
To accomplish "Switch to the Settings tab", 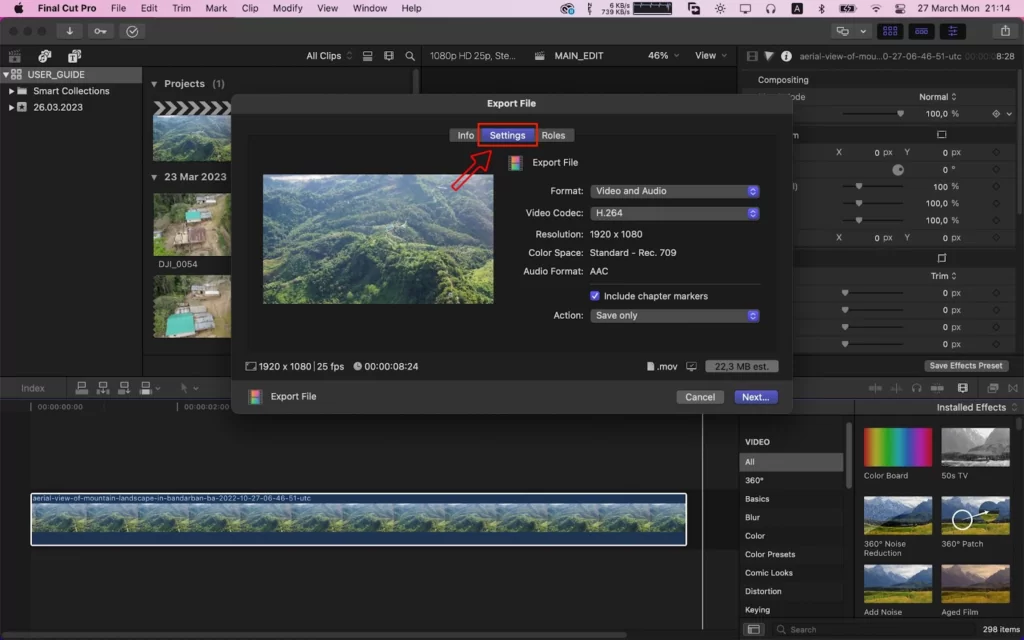I will click(507, 135).
